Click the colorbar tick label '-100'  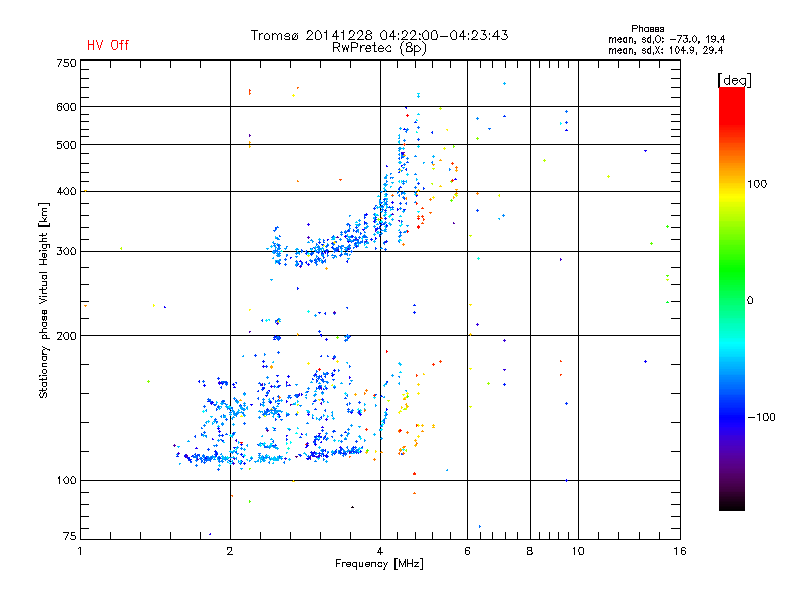tap(761, 417)
